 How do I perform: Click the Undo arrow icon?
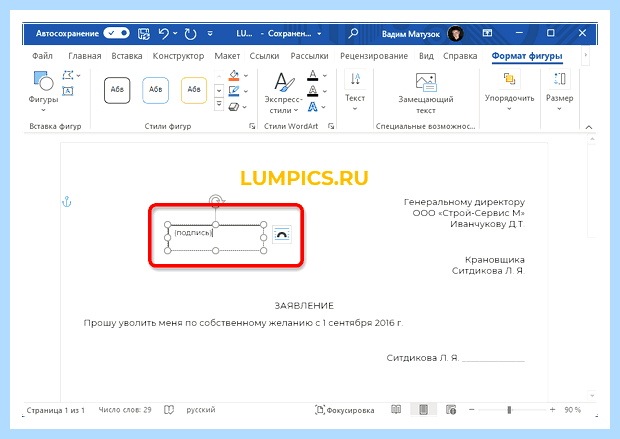pos(163,34)
